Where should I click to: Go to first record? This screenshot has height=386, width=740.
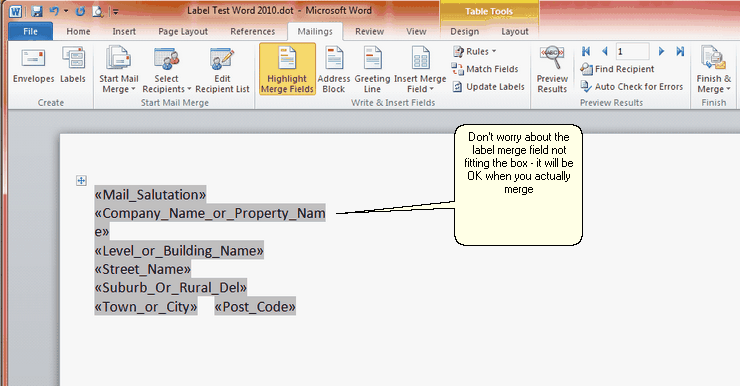[586, 51]
